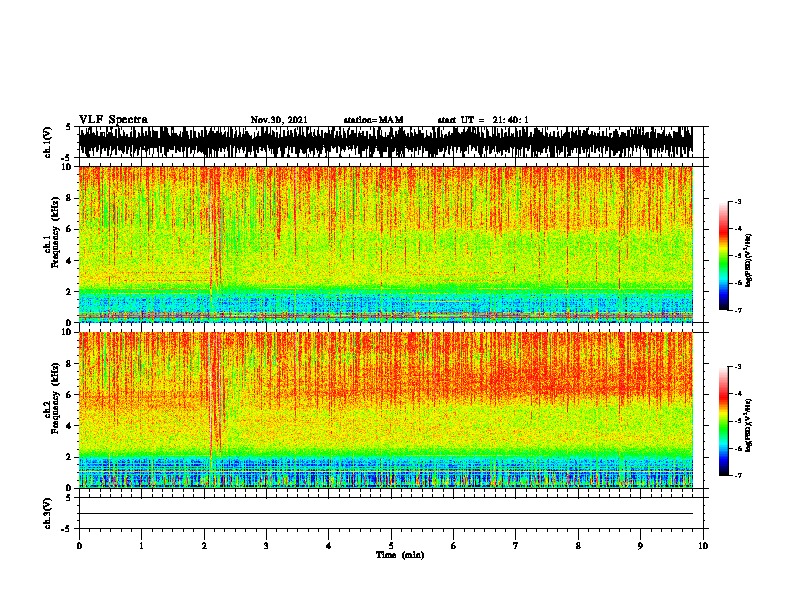
Task: Click the 'VLF Spectra' title text
Action: coord(113,120)
